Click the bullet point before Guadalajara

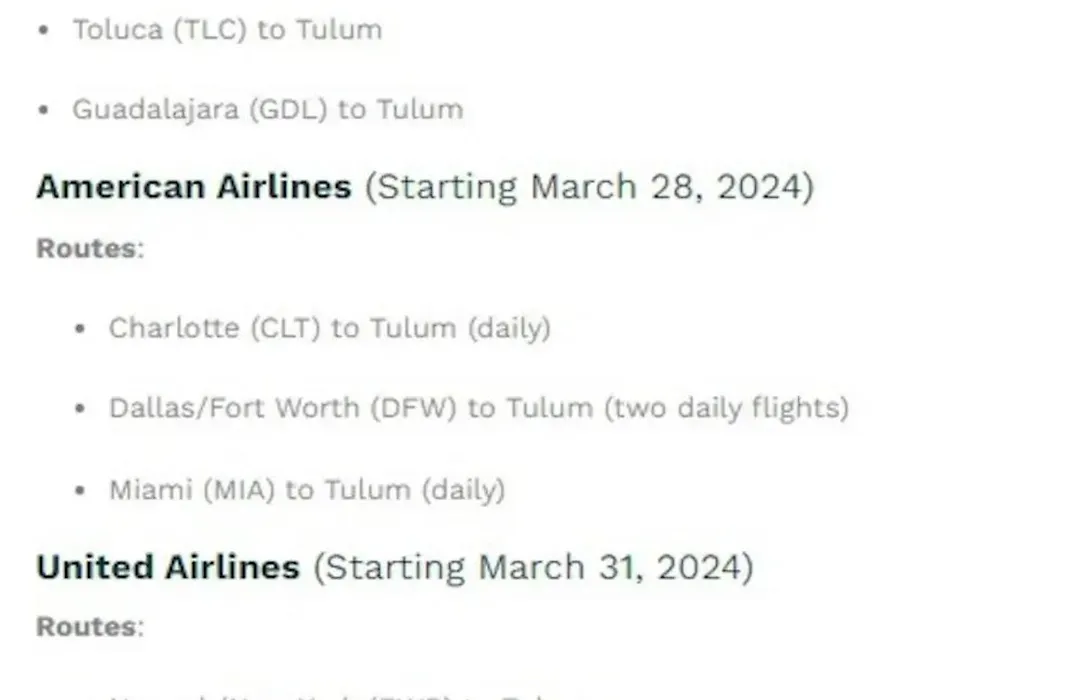pos(44,110)
